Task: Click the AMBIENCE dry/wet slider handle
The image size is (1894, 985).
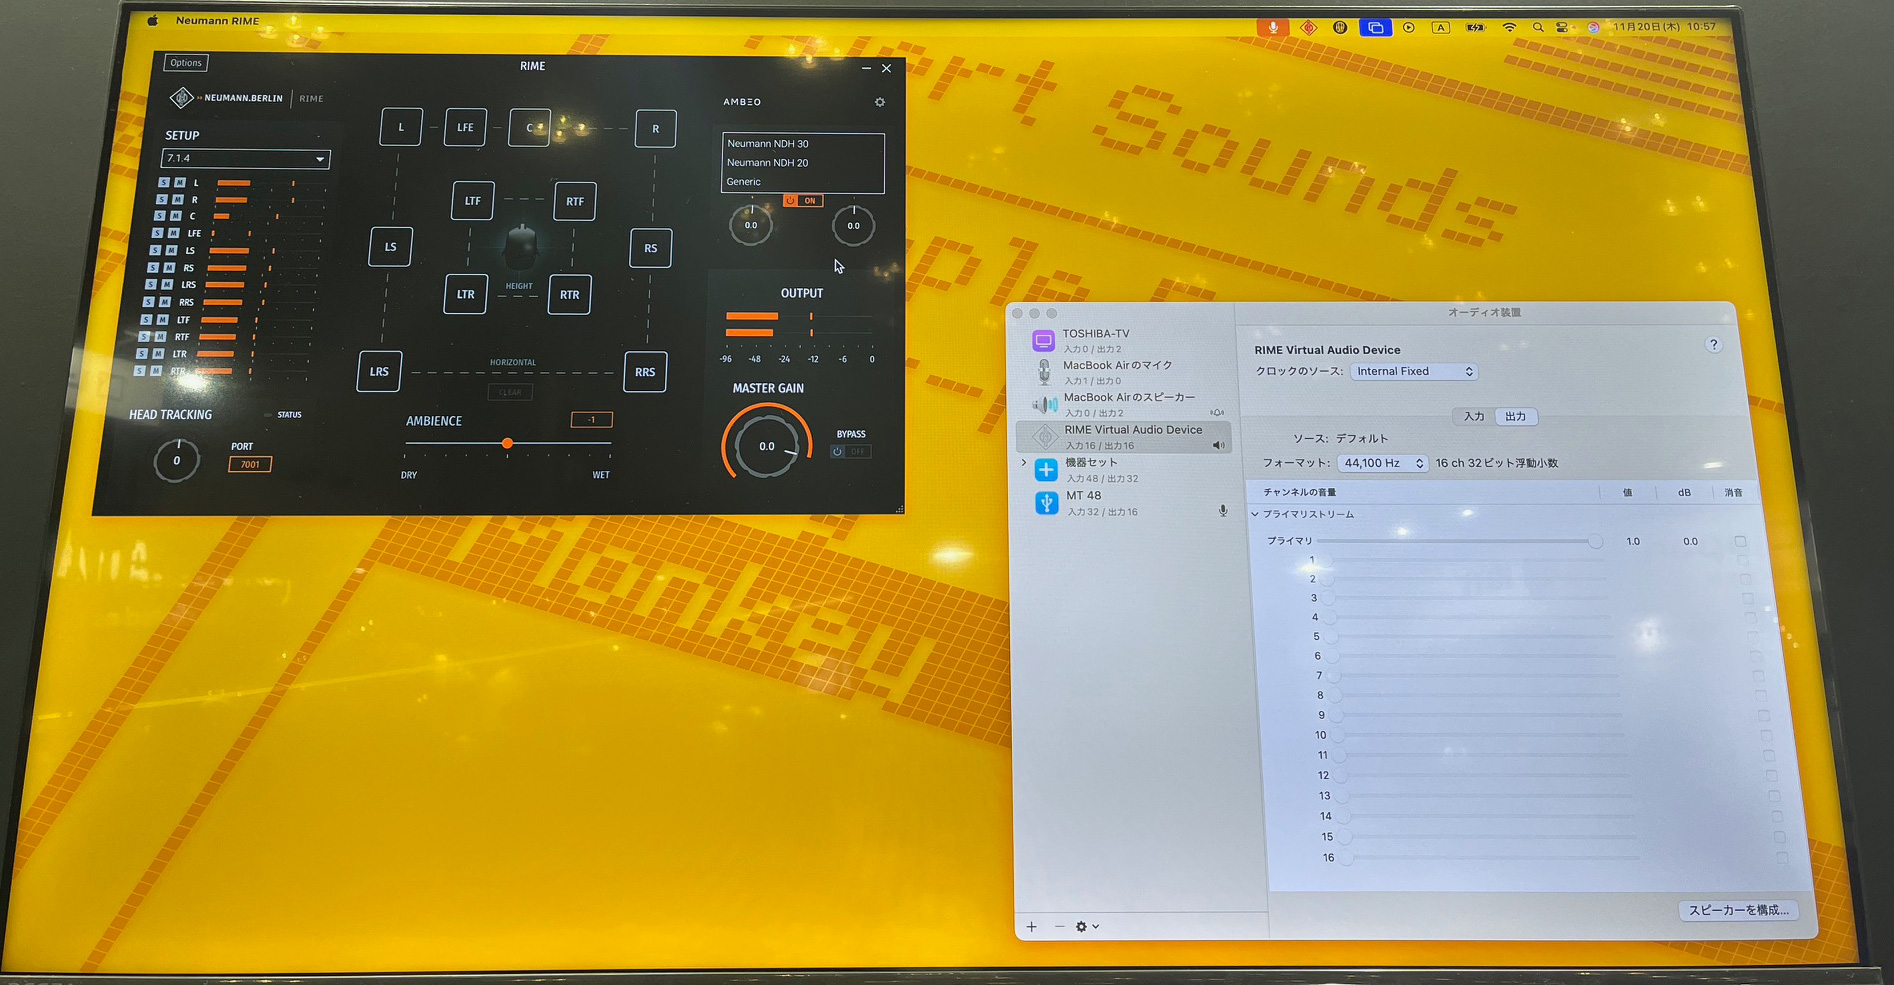Action: click(x=507, y=443)
